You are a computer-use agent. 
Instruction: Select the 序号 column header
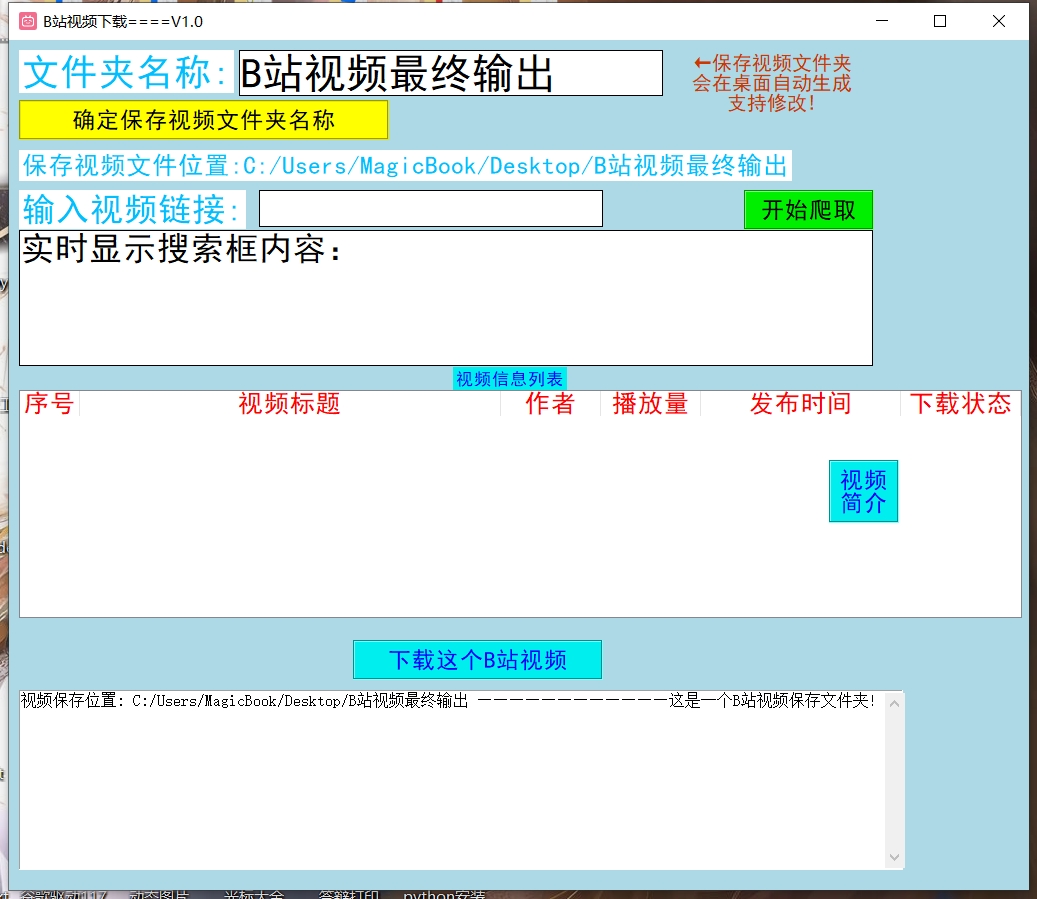tap(49, 403)
